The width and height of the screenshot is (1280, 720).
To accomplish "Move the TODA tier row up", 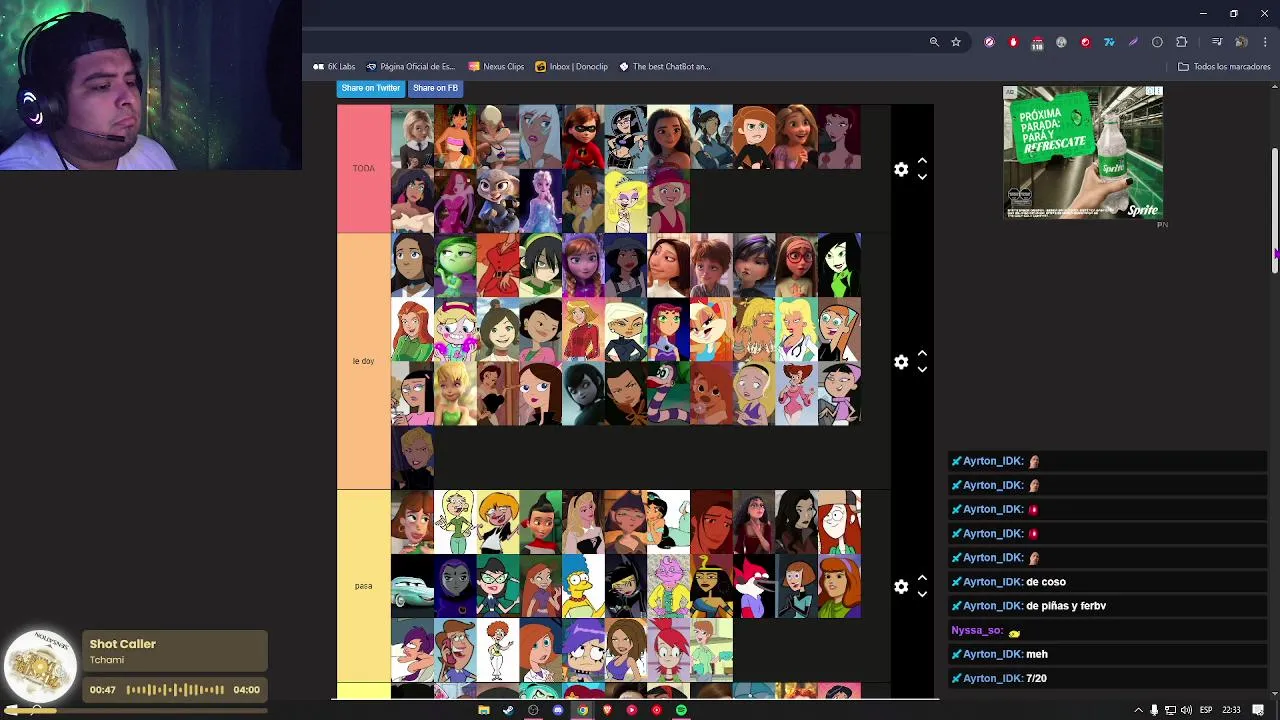I will pyautogui.click(x=922, y=161).
